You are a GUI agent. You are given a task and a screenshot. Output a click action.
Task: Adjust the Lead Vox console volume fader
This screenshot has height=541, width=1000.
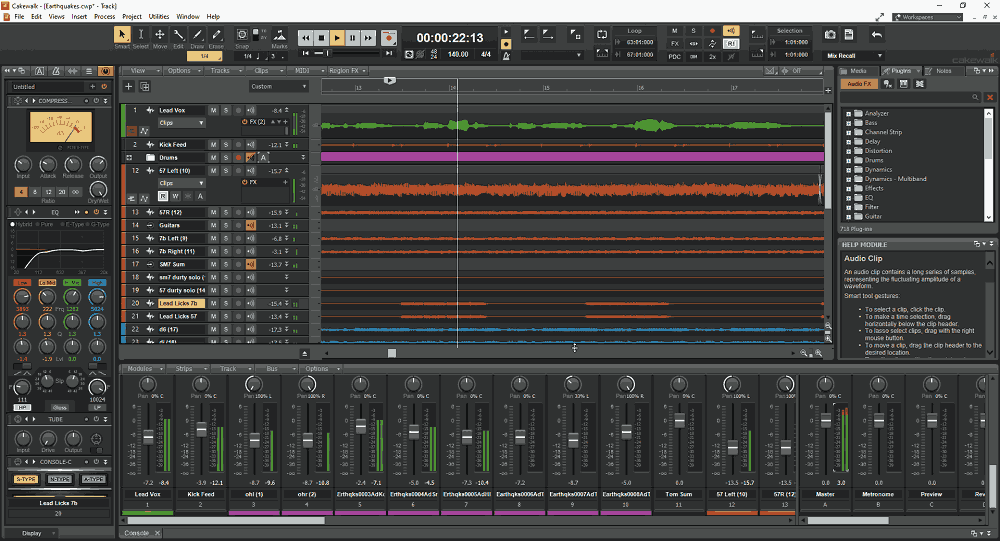[x=148, y=437]
